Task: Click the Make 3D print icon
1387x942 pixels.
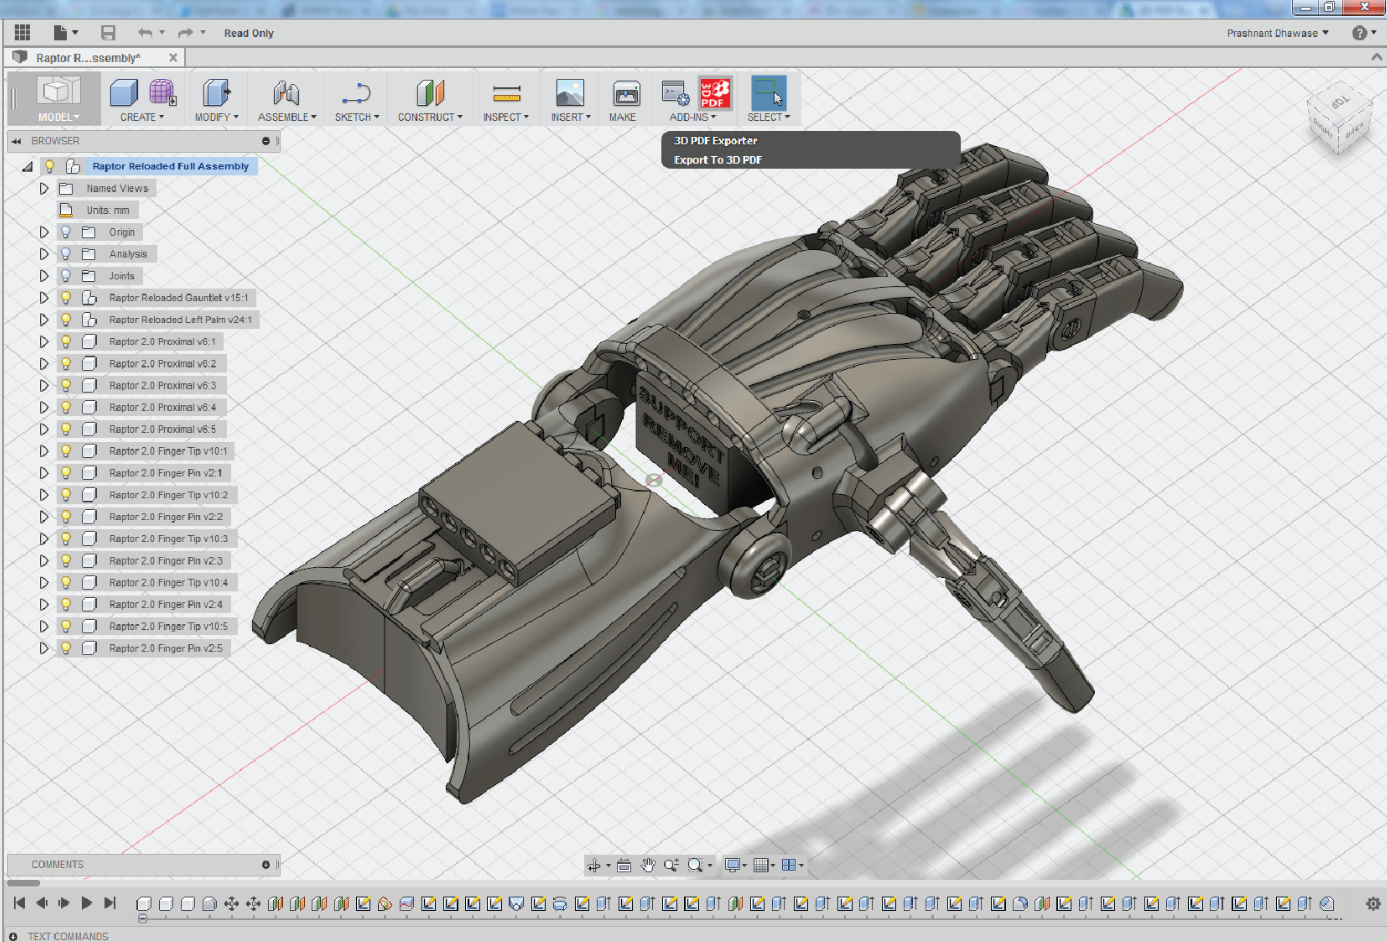Action: (x=626, y=93)
